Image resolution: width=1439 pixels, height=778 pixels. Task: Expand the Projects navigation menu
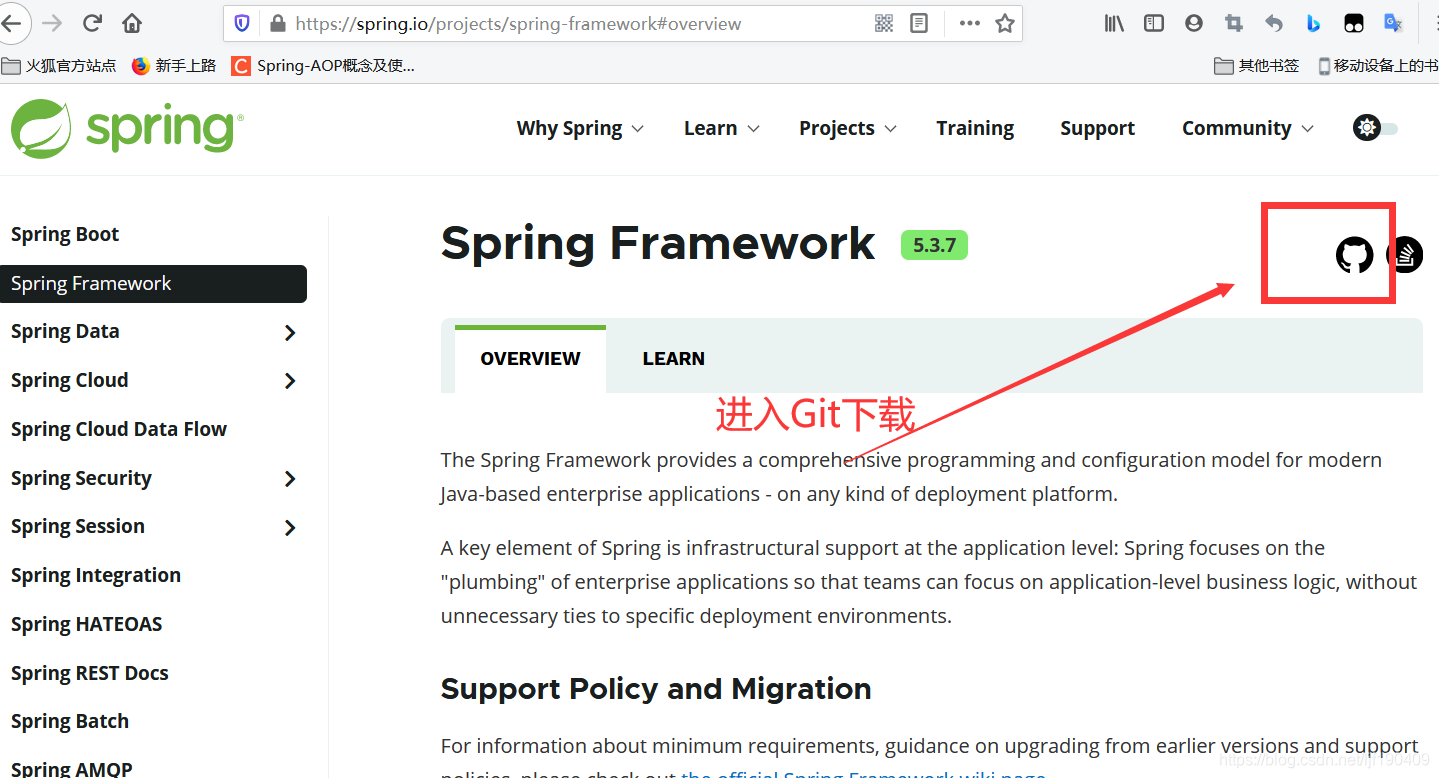848,128
